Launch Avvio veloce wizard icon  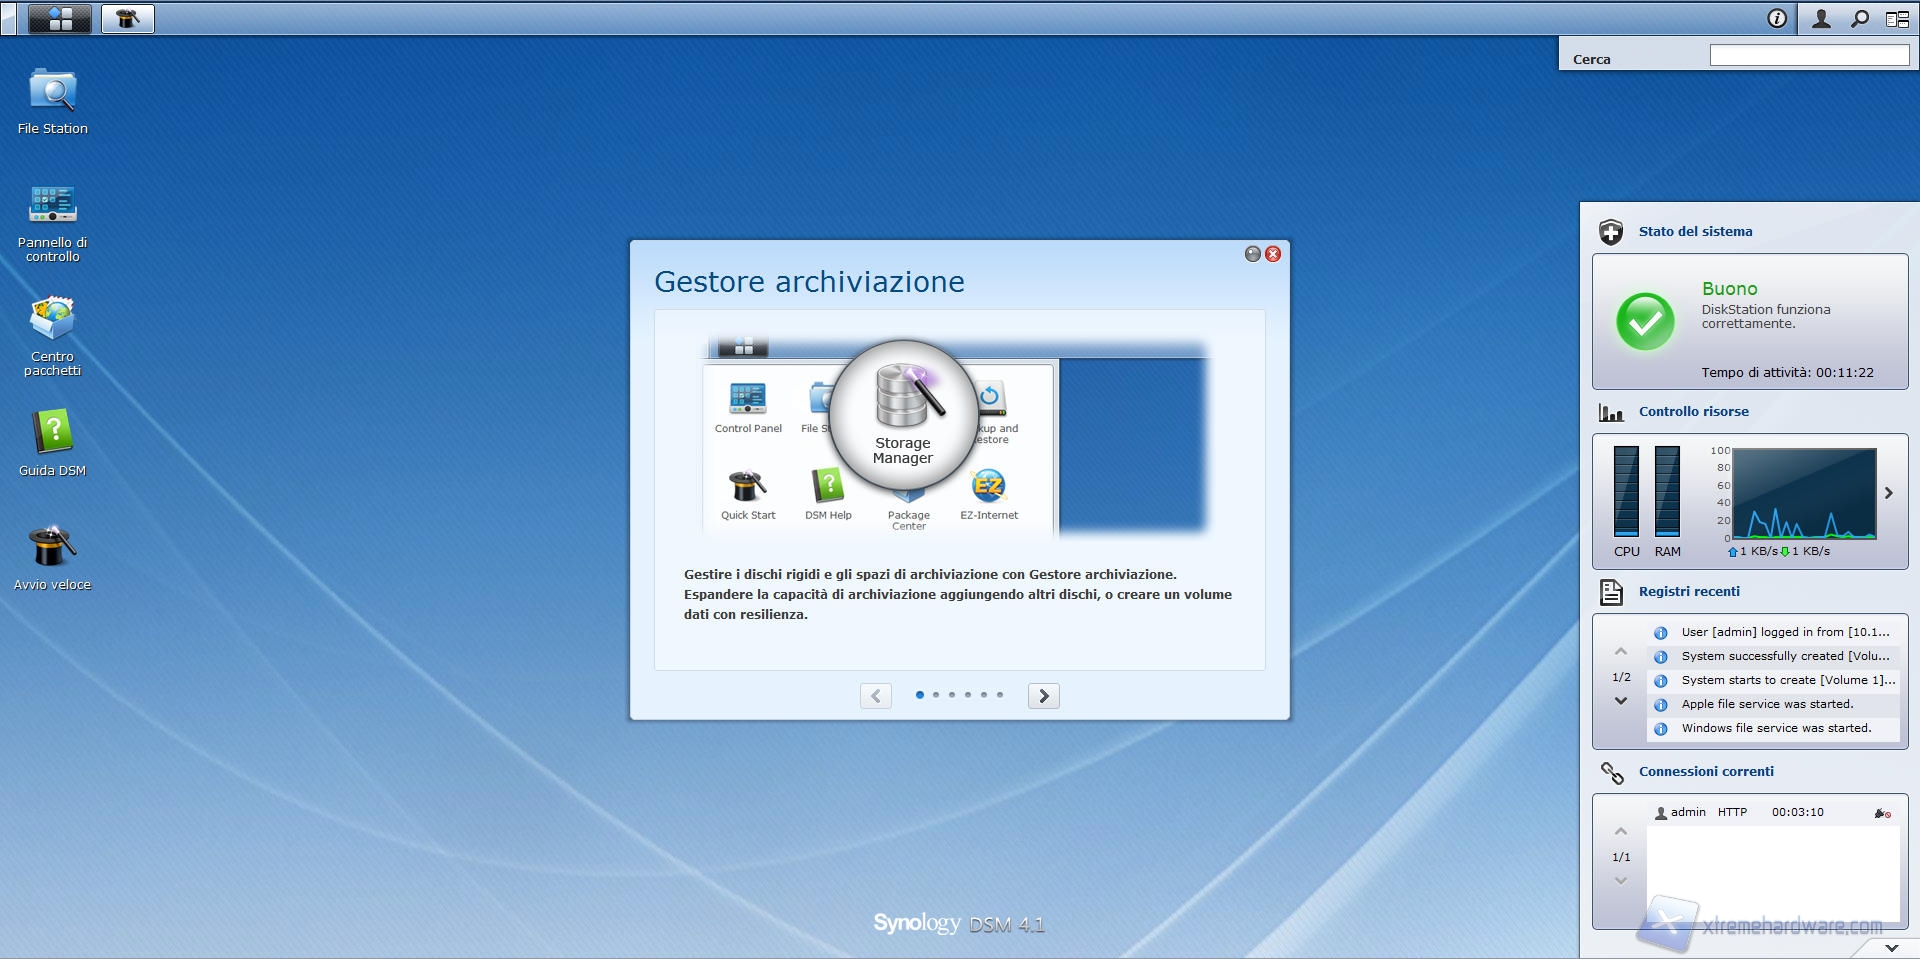coord(53,547)
